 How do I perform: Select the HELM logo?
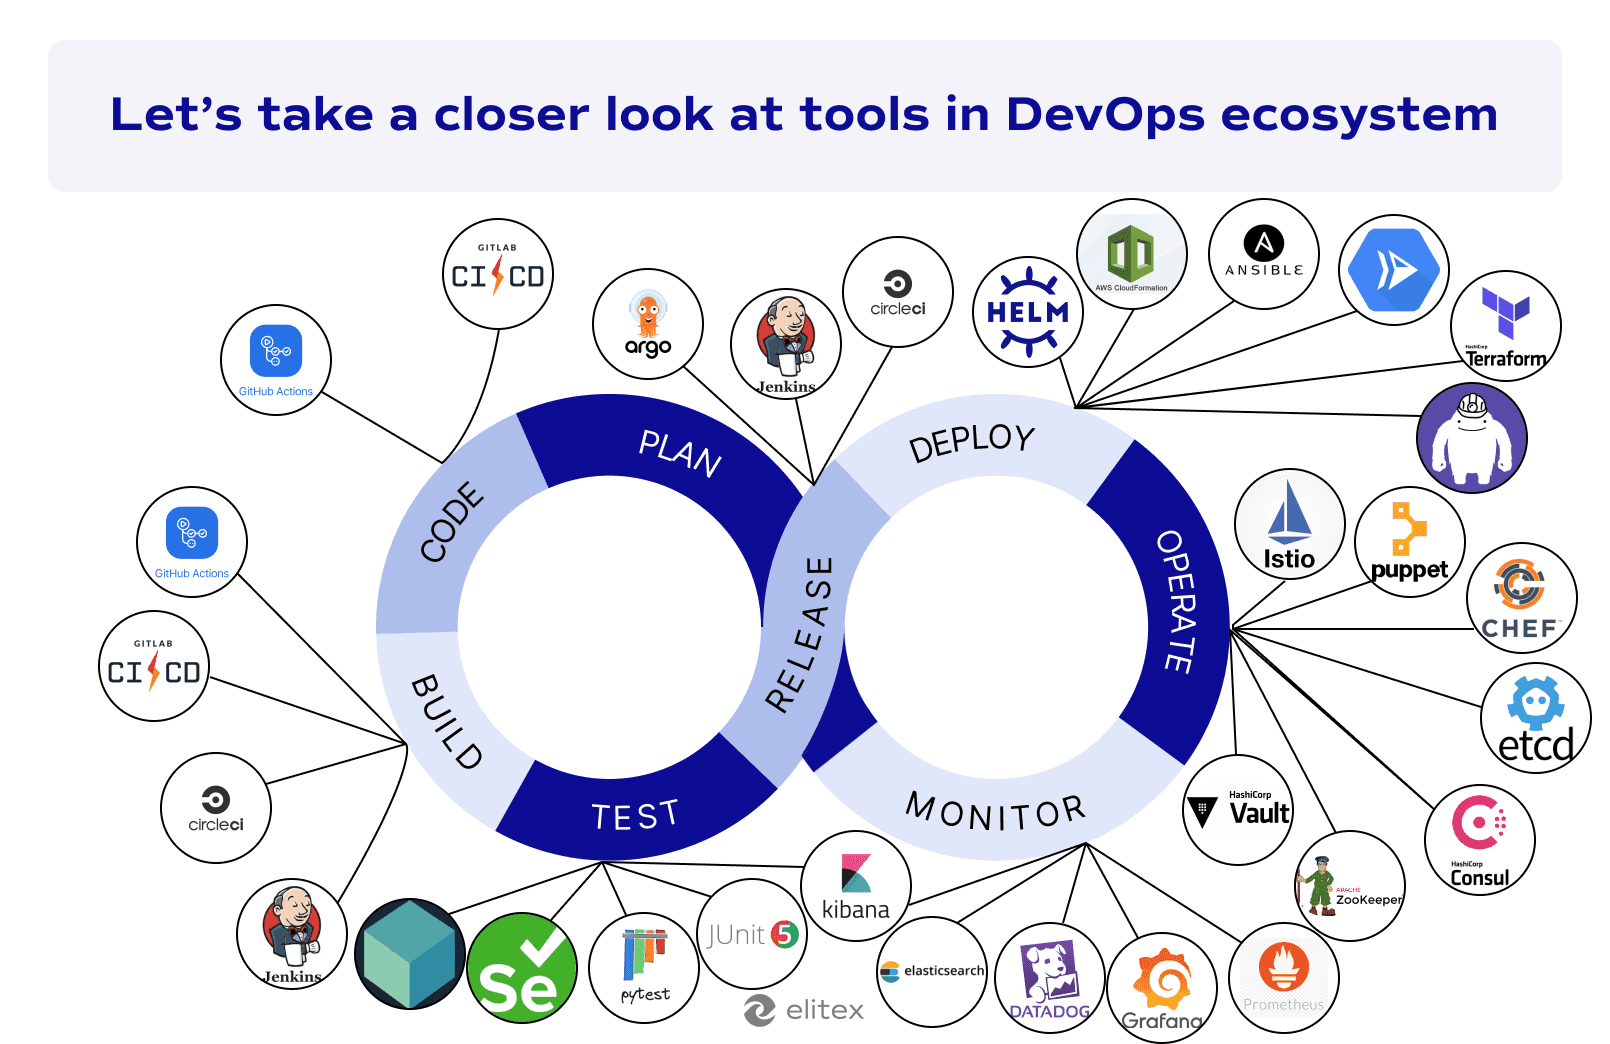point(1028,312)
